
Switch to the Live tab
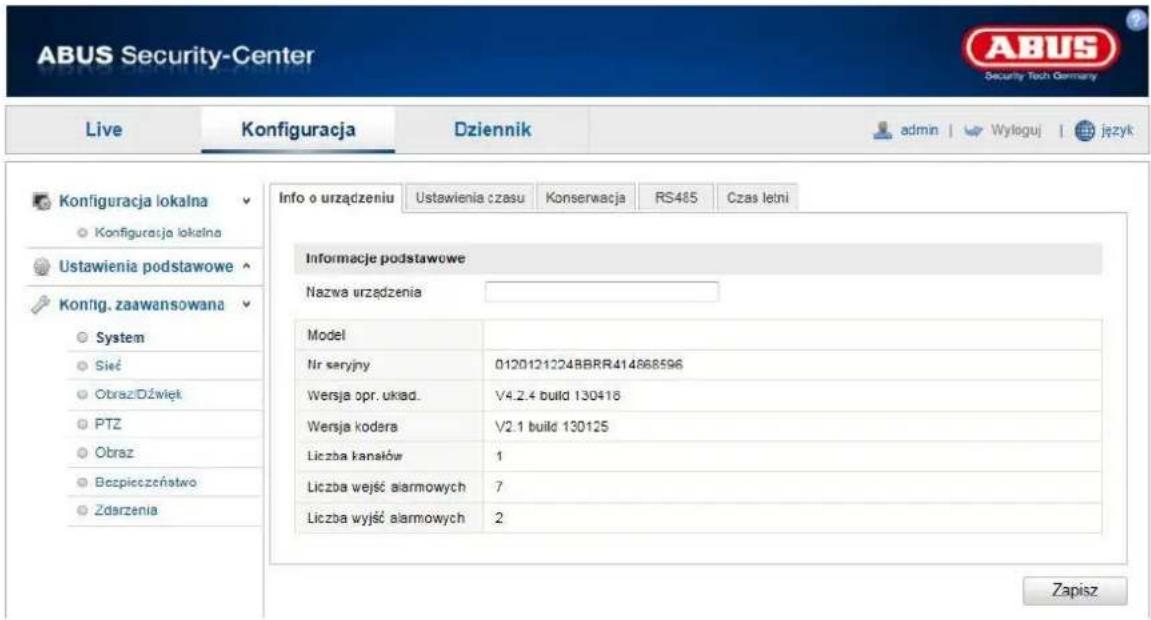[x=104, y=130]
